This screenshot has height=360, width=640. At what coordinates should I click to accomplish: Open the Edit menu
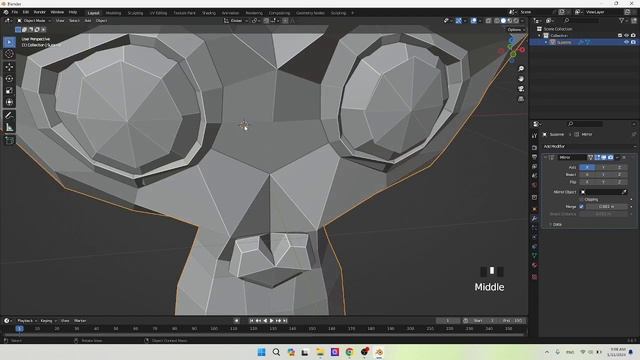[26, 13]
